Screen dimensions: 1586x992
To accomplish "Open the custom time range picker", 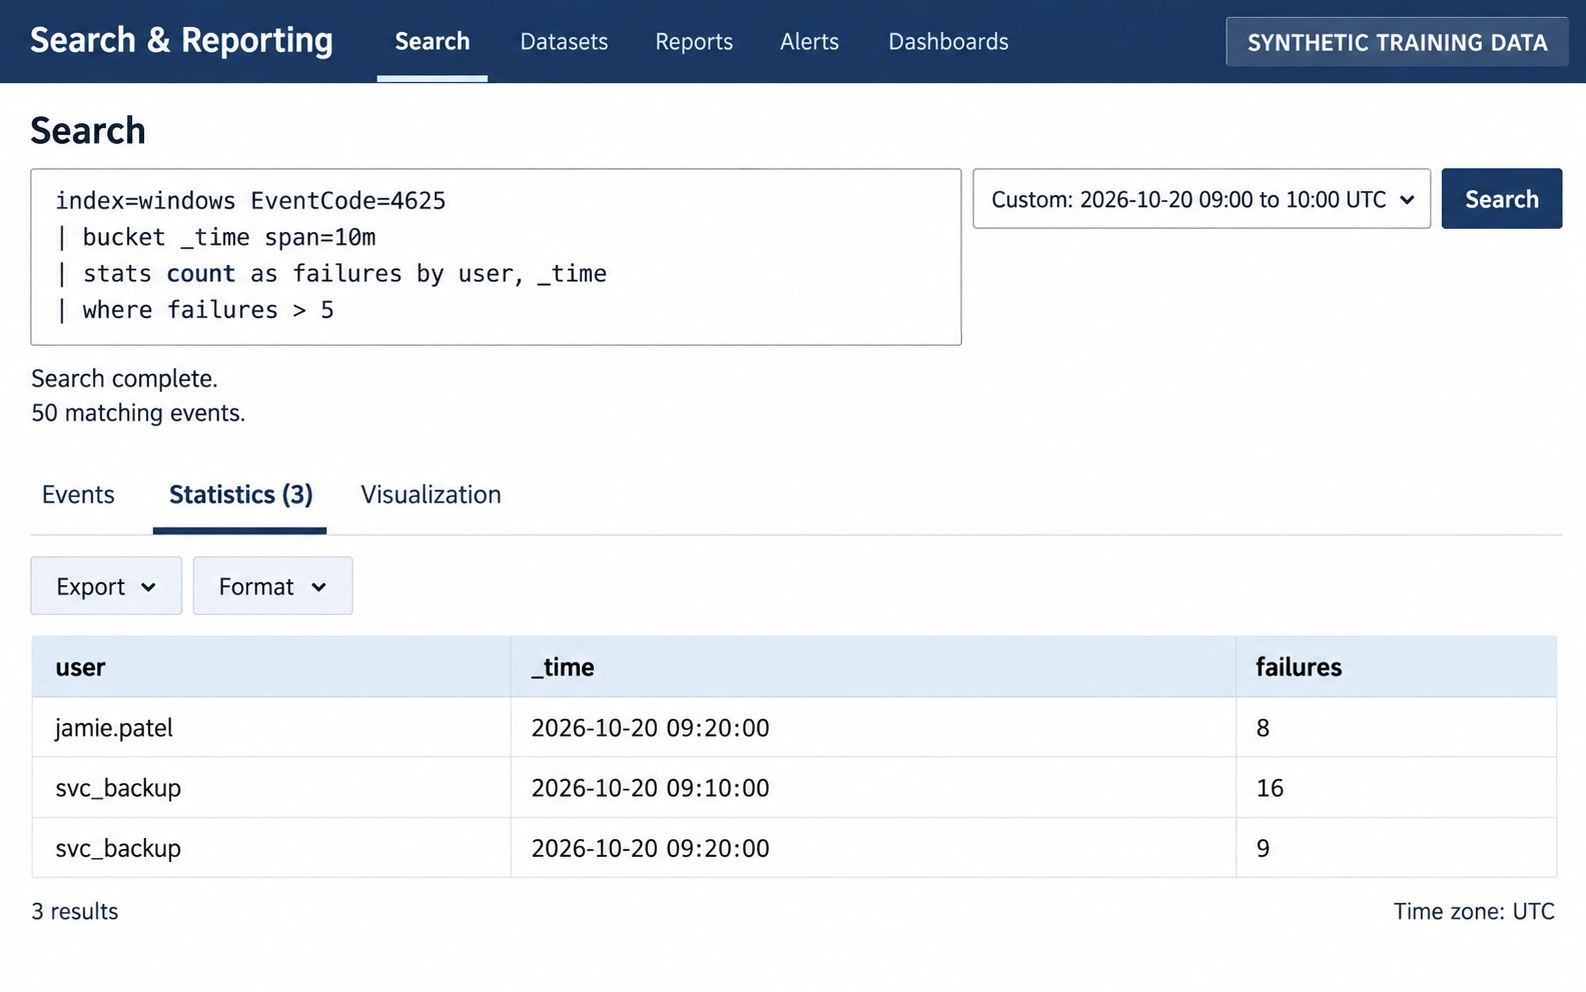I will click(1201, 199).
